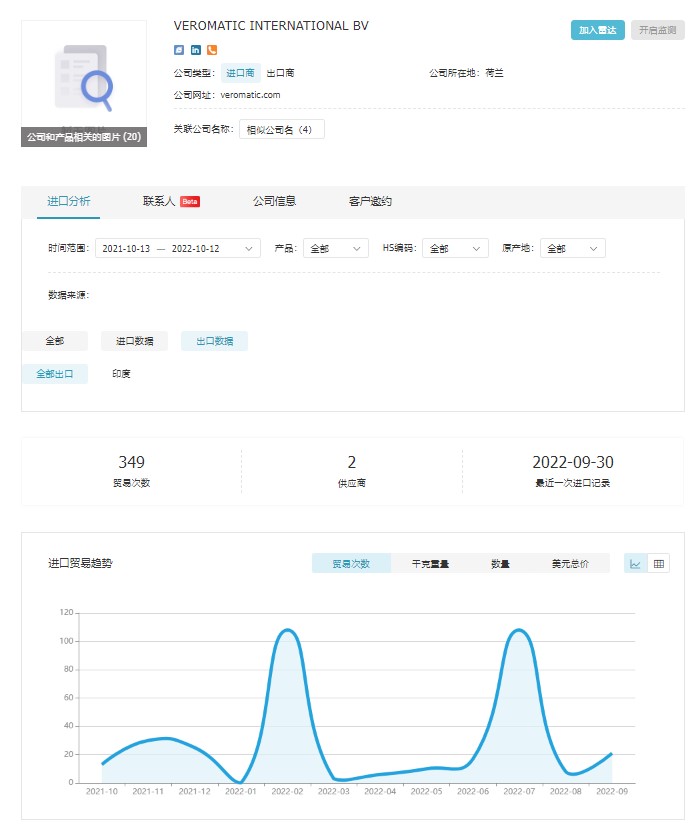The height and width of the screenshot is (829, 698).
Task: Select 进口数据 data source option
Action: point(134,341)
